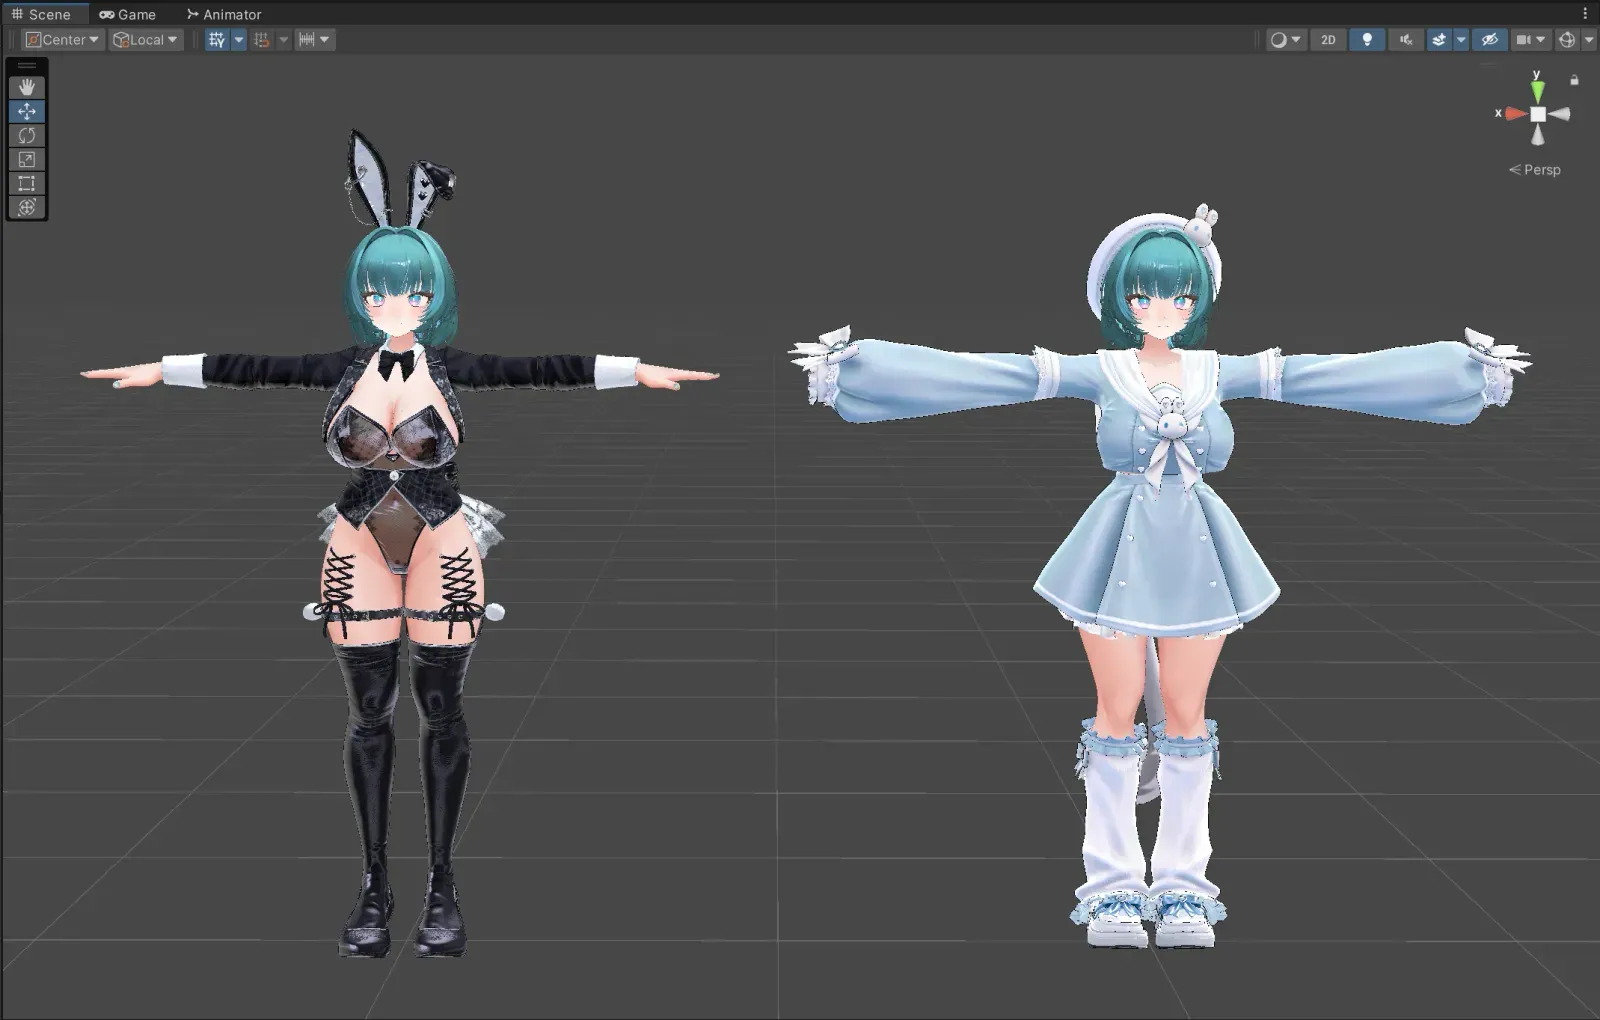The image size is (1600, 1020).
Task: Open the Center pivot mode dropdown
Action: (62, 40)
